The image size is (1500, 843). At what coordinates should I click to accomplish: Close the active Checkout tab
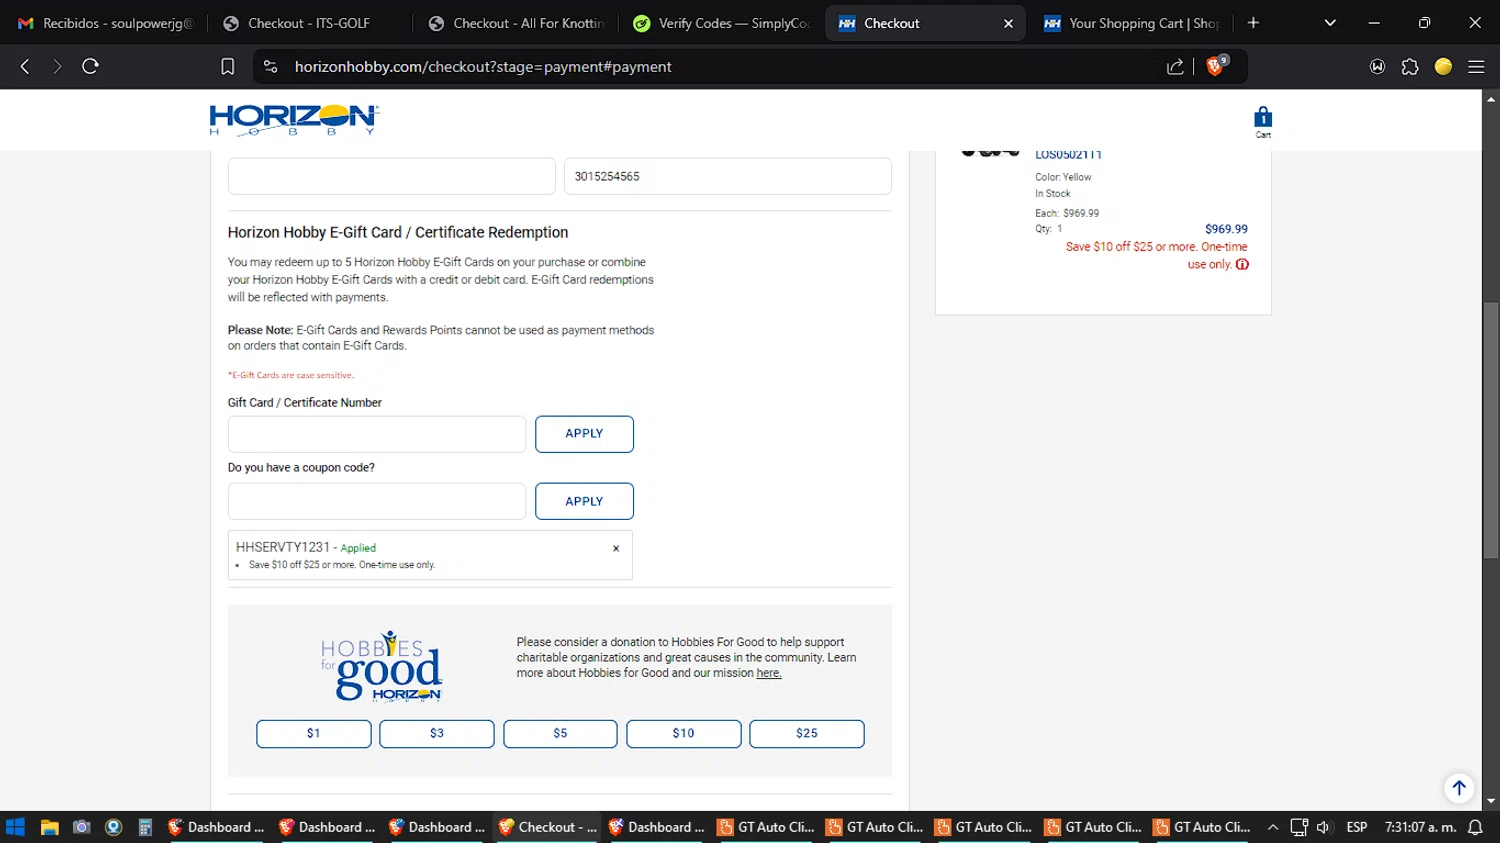[1008, 23]
